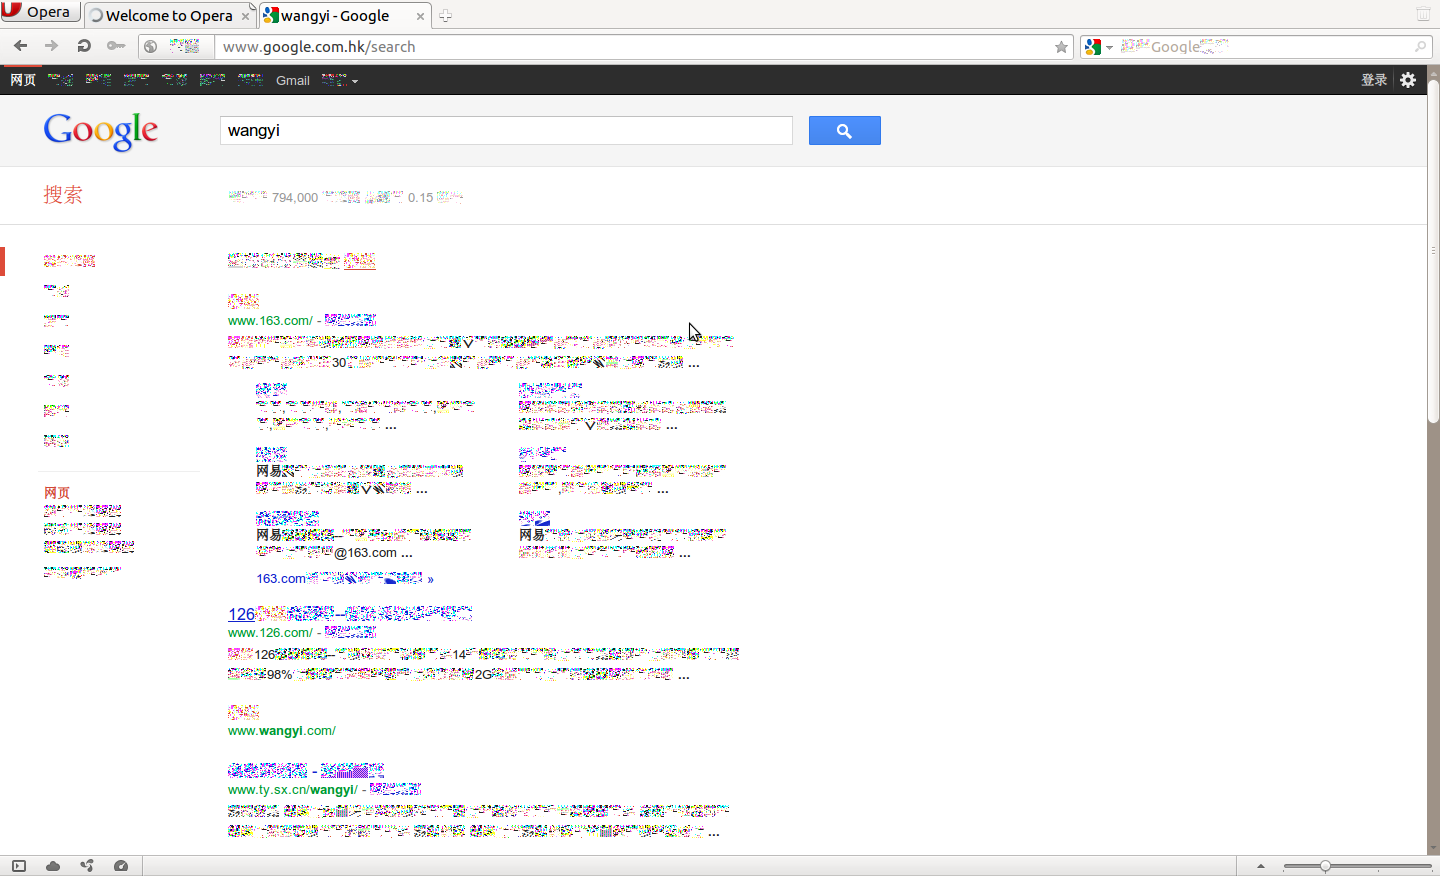Select 网页 in the black Google bar
Viewport: 1440px width, 876px height.
23,80
